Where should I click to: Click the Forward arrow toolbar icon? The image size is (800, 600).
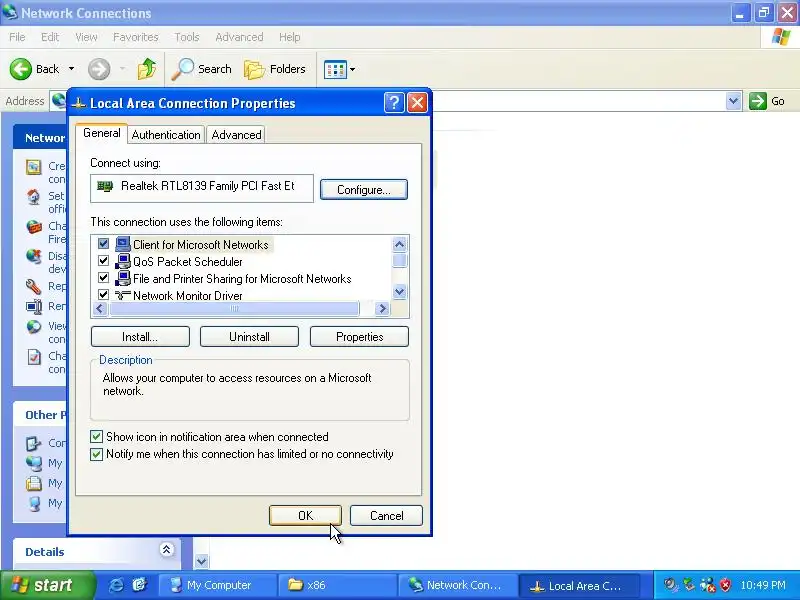click(98, 69)
